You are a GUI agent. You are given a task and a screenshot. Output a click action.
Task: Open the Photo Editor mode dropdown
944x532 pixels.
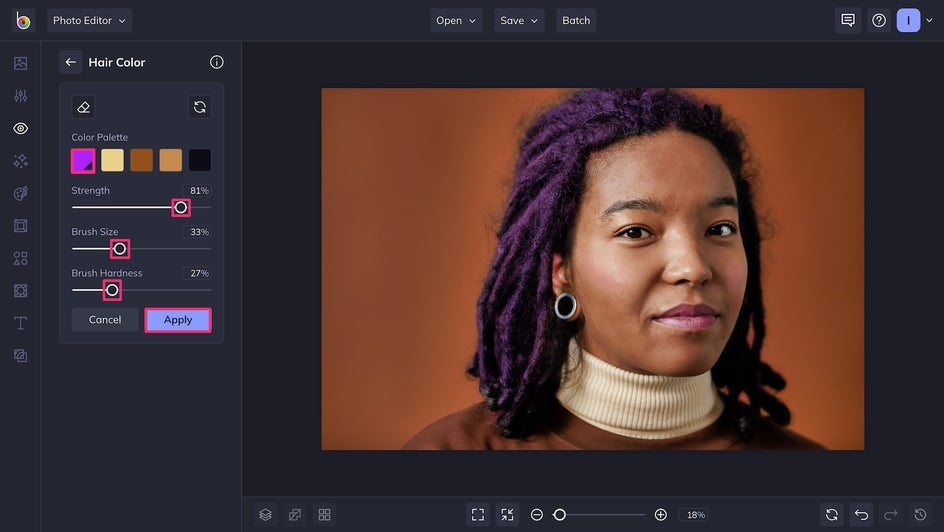[89, 20]
